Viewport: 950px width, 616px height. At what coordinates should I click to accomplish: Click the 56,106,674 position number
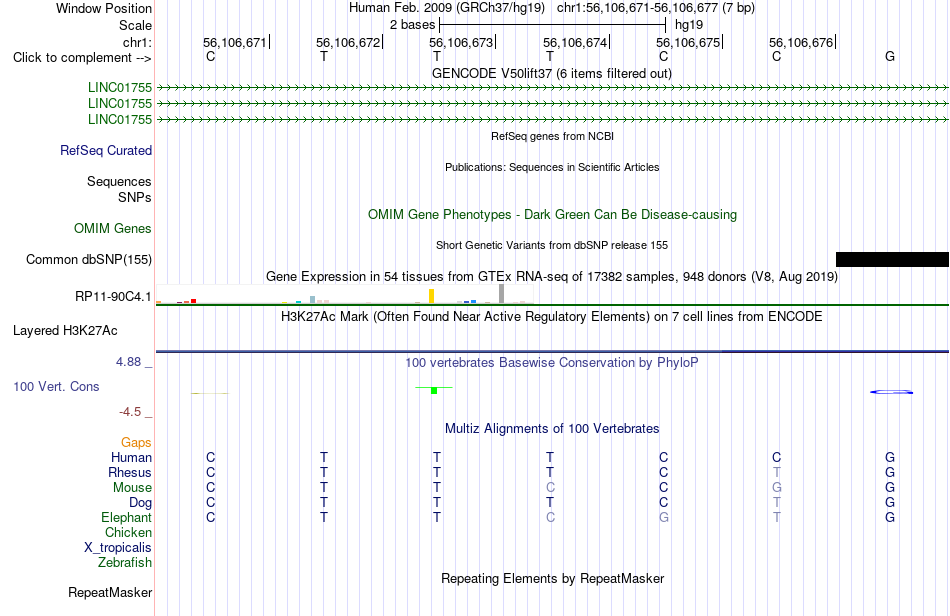[x=575, y=42]
